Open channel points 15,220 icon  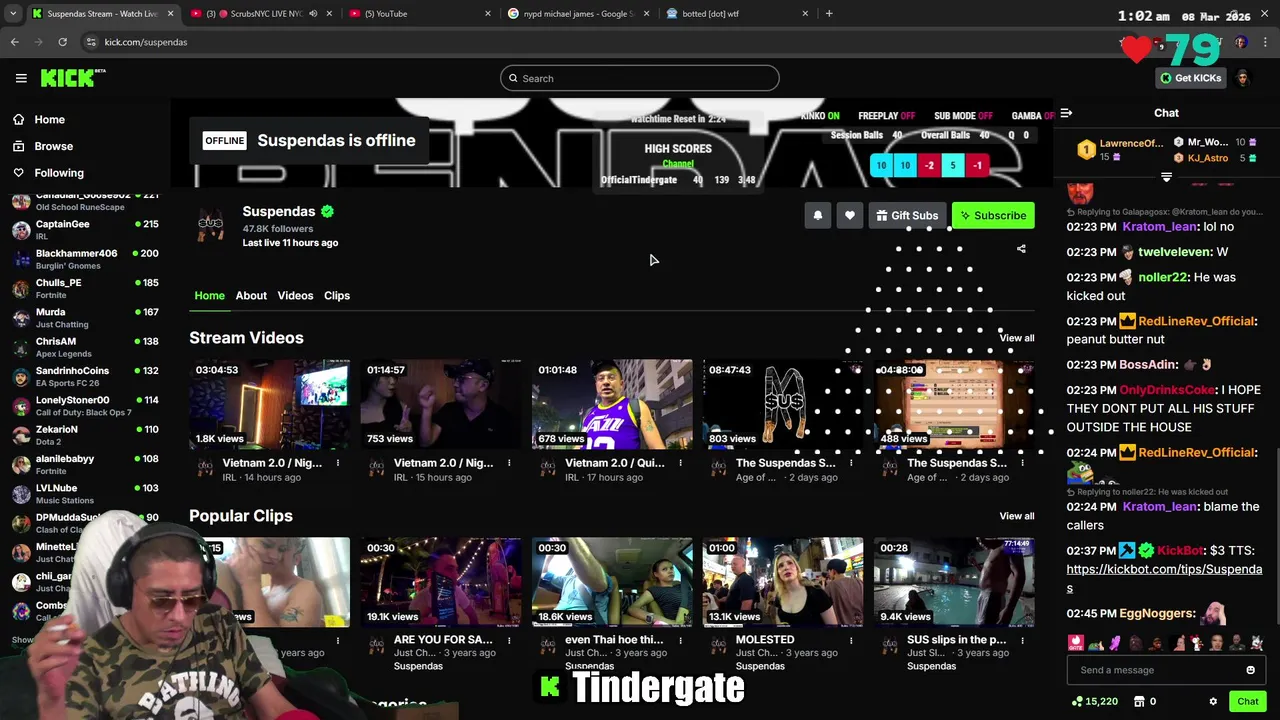pyautogui.click(x=1094, y=702)
